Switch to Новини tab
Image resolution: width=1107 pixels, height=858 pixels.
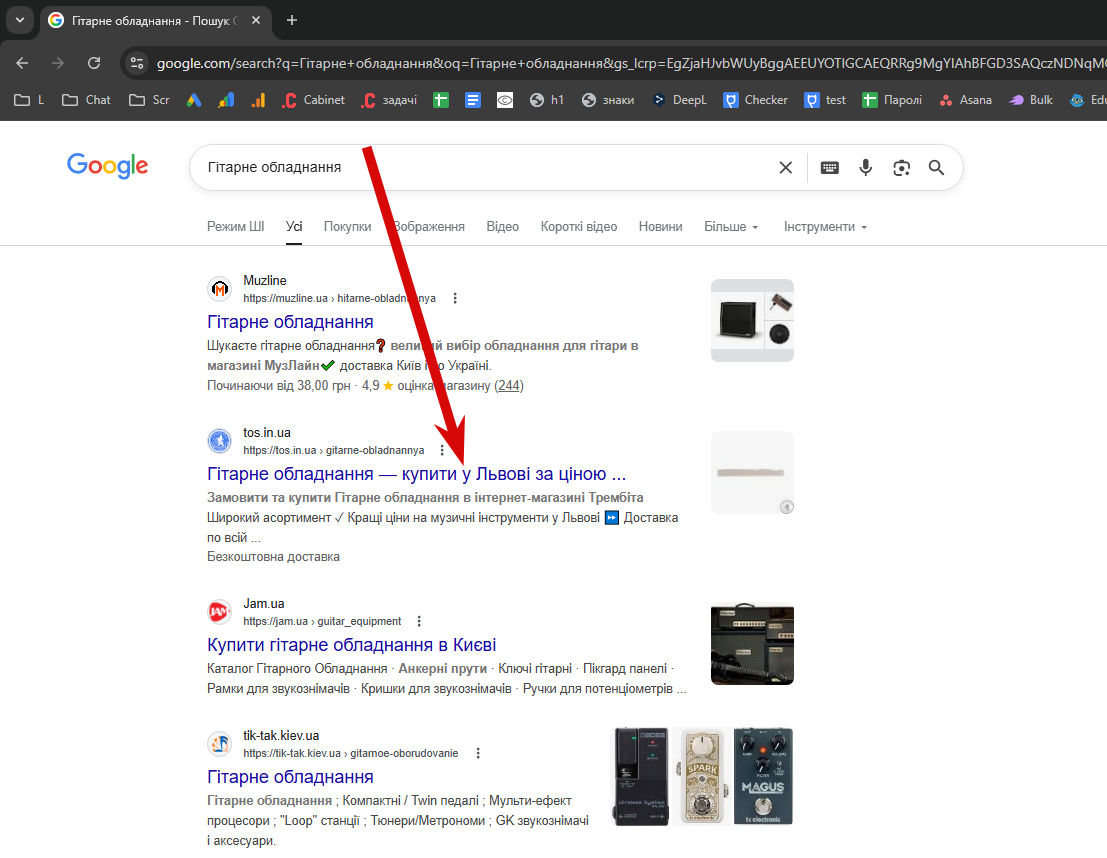click(x=660, y=227)
